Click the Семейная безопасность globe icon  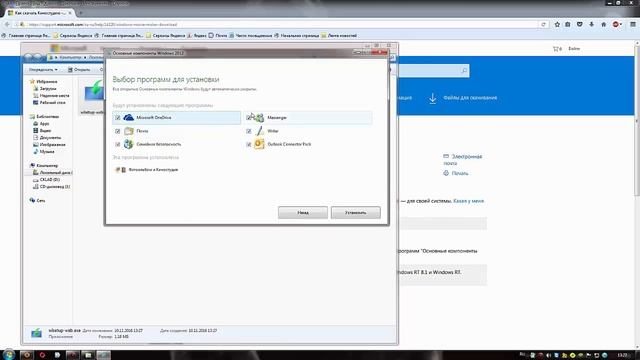click(129, 144)
